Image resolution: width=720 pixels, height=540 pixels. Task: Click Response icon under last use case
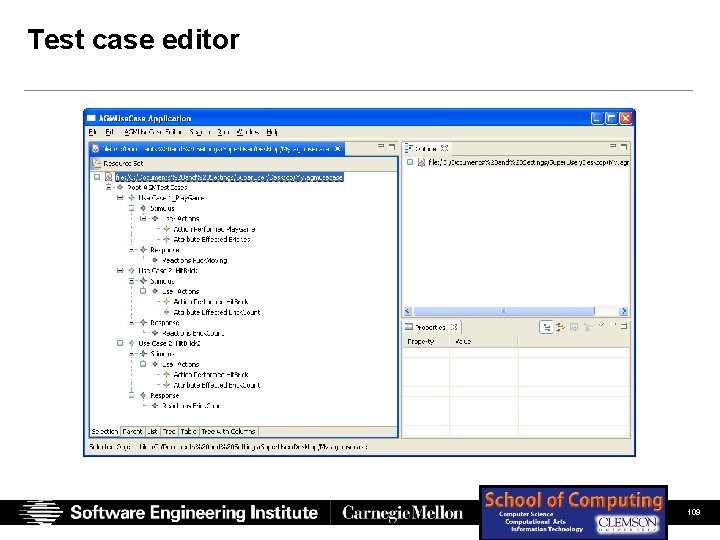[x=143, y=395]
